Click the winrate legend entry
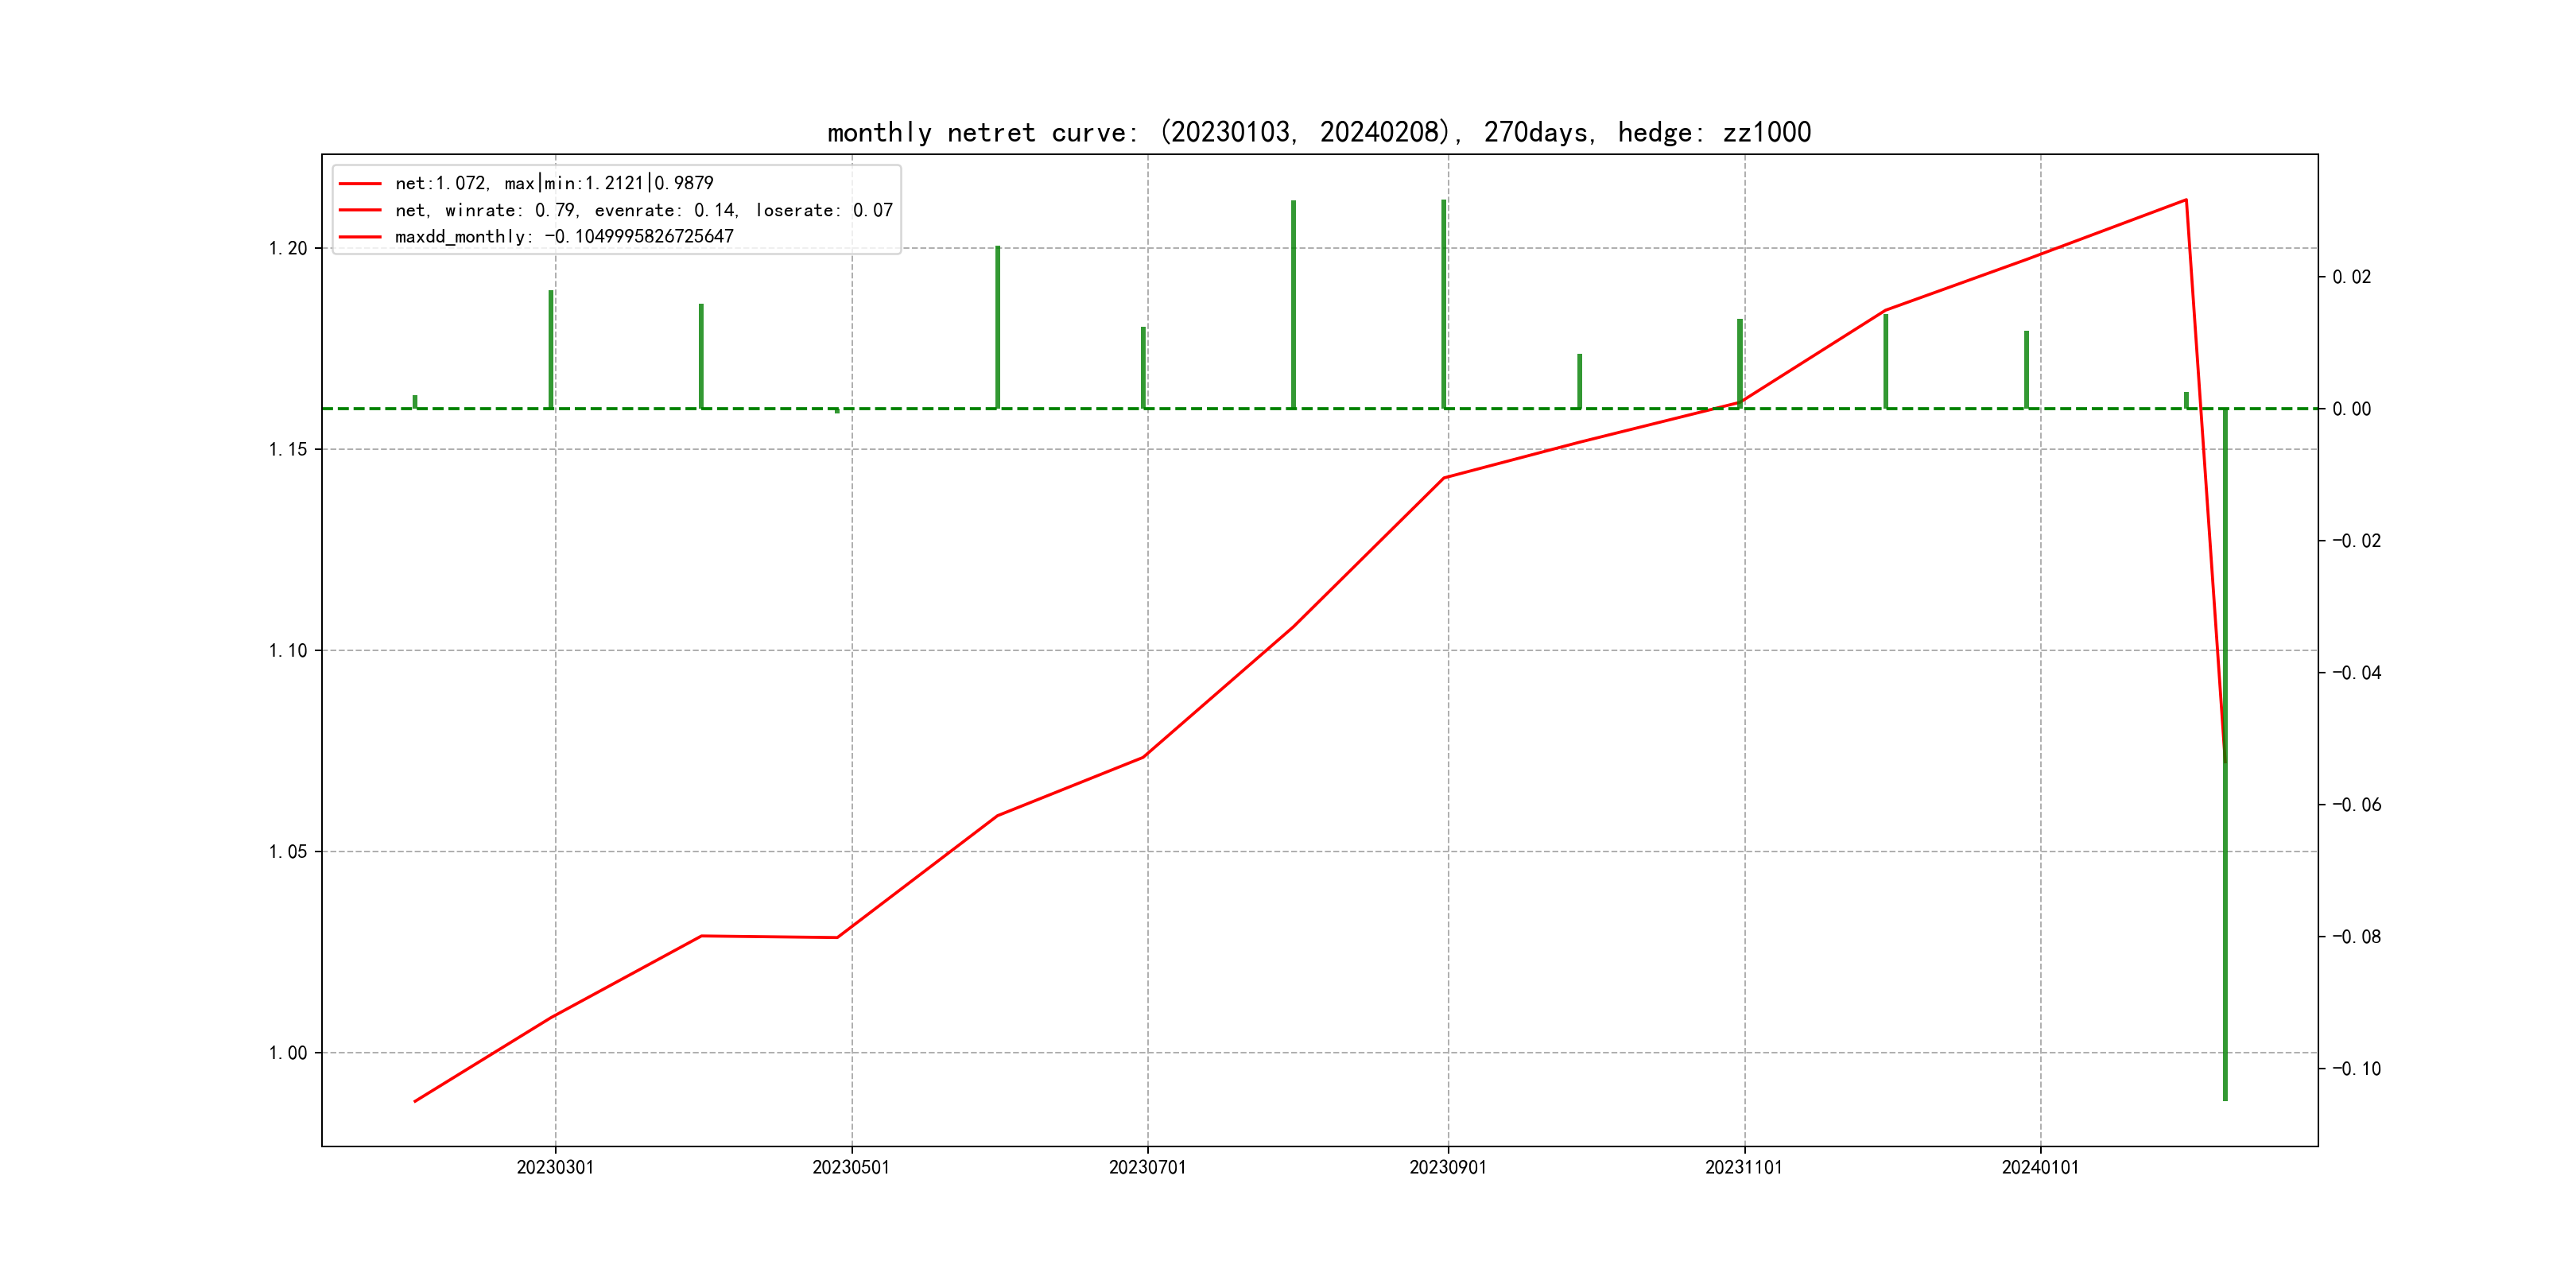 tap(643, 210)
